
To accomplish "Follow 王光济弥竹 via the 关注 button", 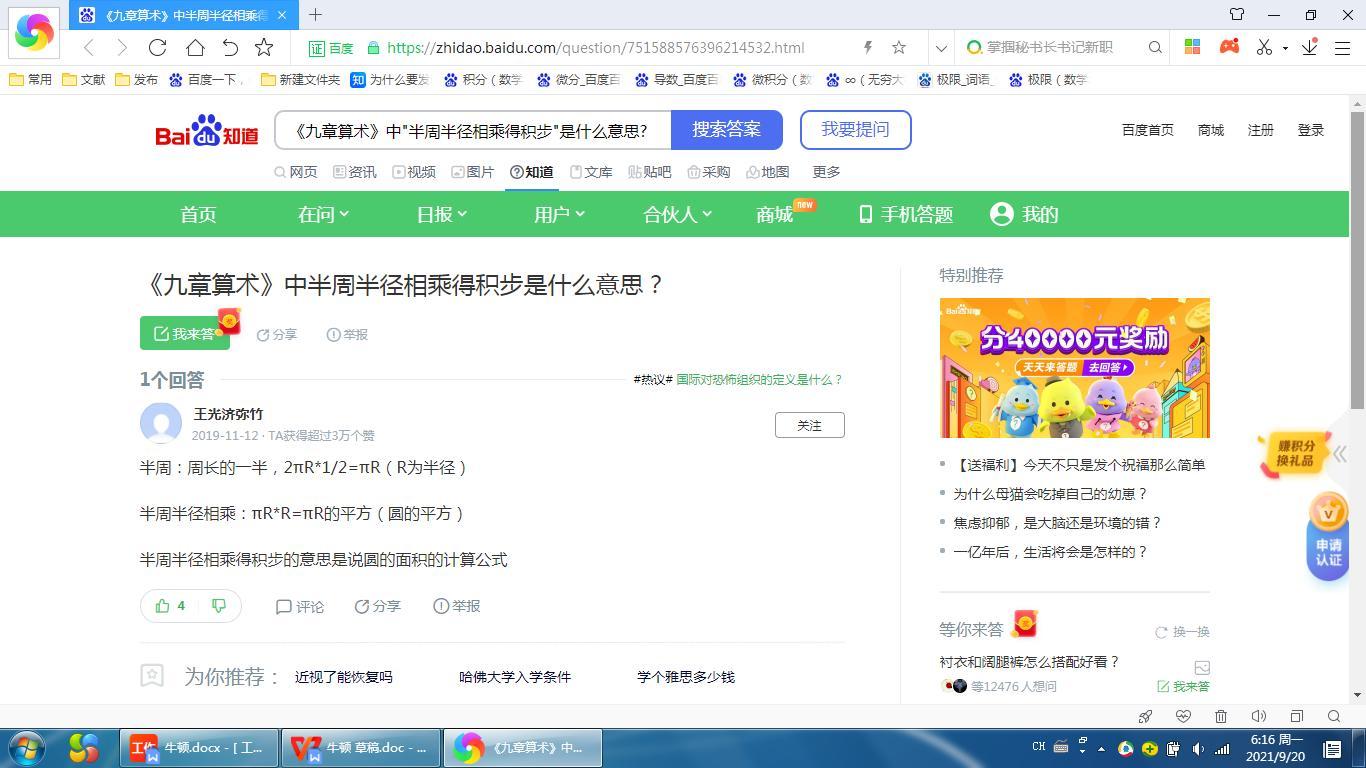I will coord(809,425).
